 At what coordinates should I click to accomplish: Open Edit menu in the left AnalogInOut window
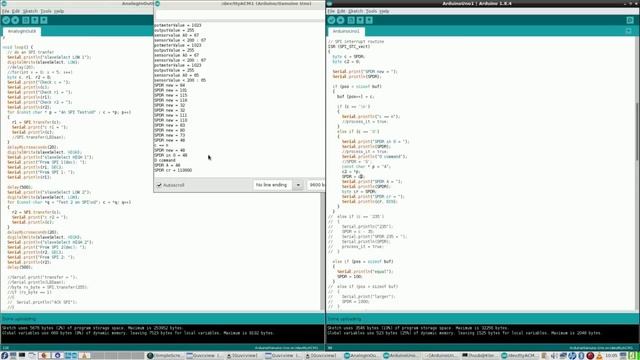click(x=16, y=11)
